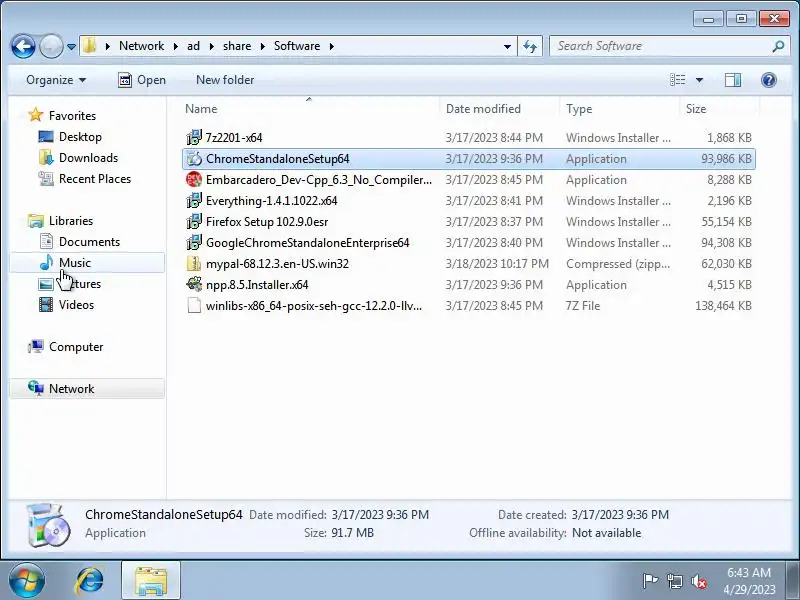Click the Videos filmstrip icon

pyautogui.click(x=46, y=305)
